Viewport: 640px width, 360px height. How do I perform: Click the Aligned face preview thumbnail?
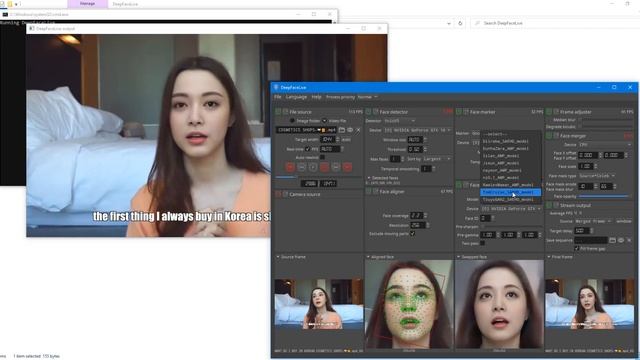[x=409, y=304]
